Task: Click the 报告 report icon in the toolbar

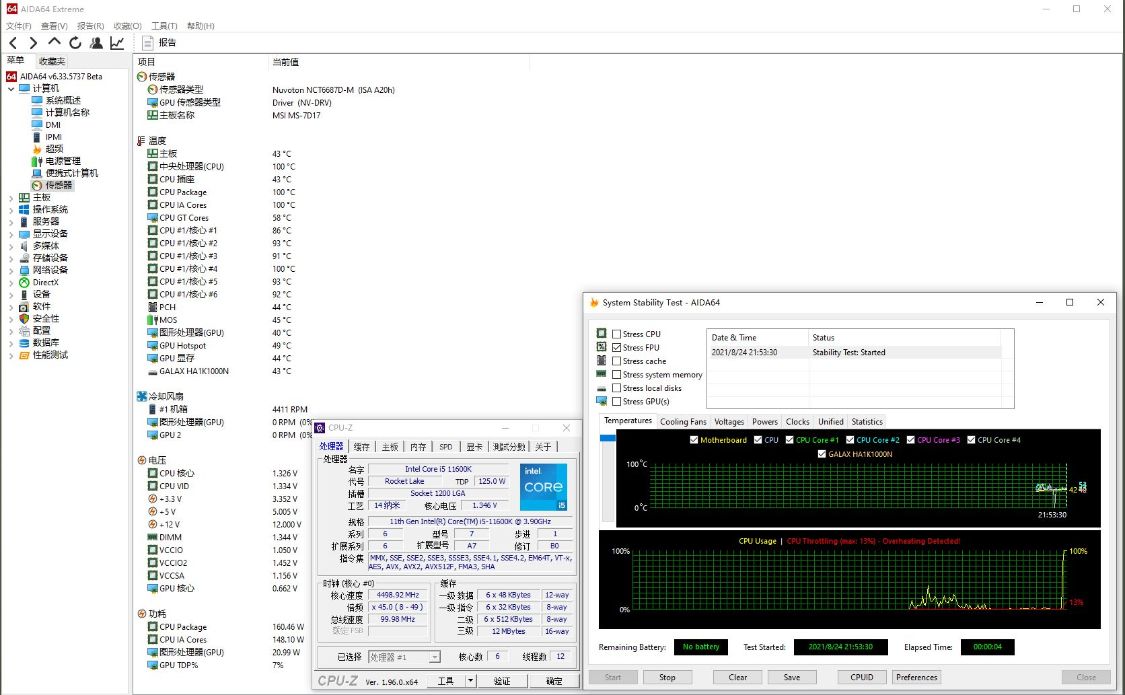Action: tap(147, 43)
